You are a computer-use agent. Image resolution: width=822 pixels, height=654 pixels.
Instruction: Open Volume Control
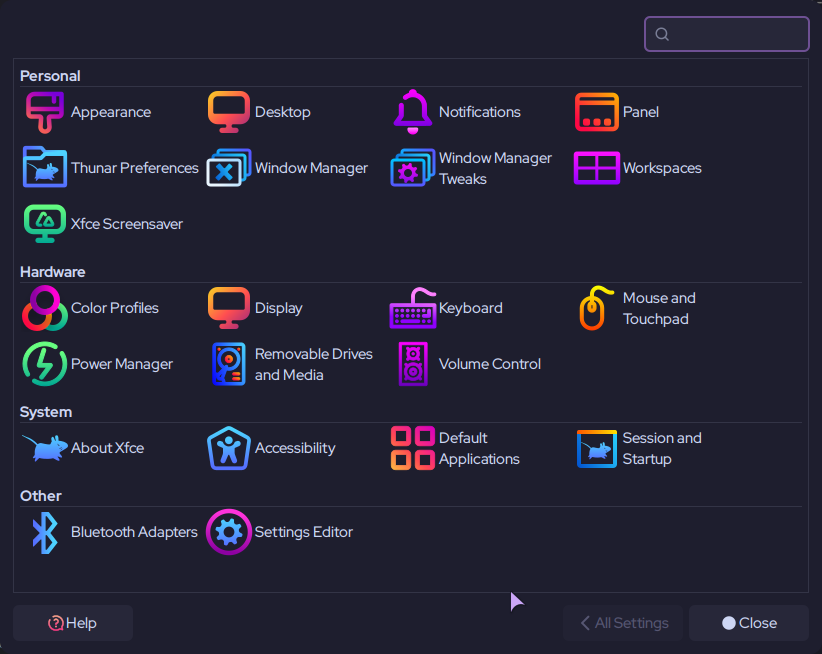pos(412,364)
